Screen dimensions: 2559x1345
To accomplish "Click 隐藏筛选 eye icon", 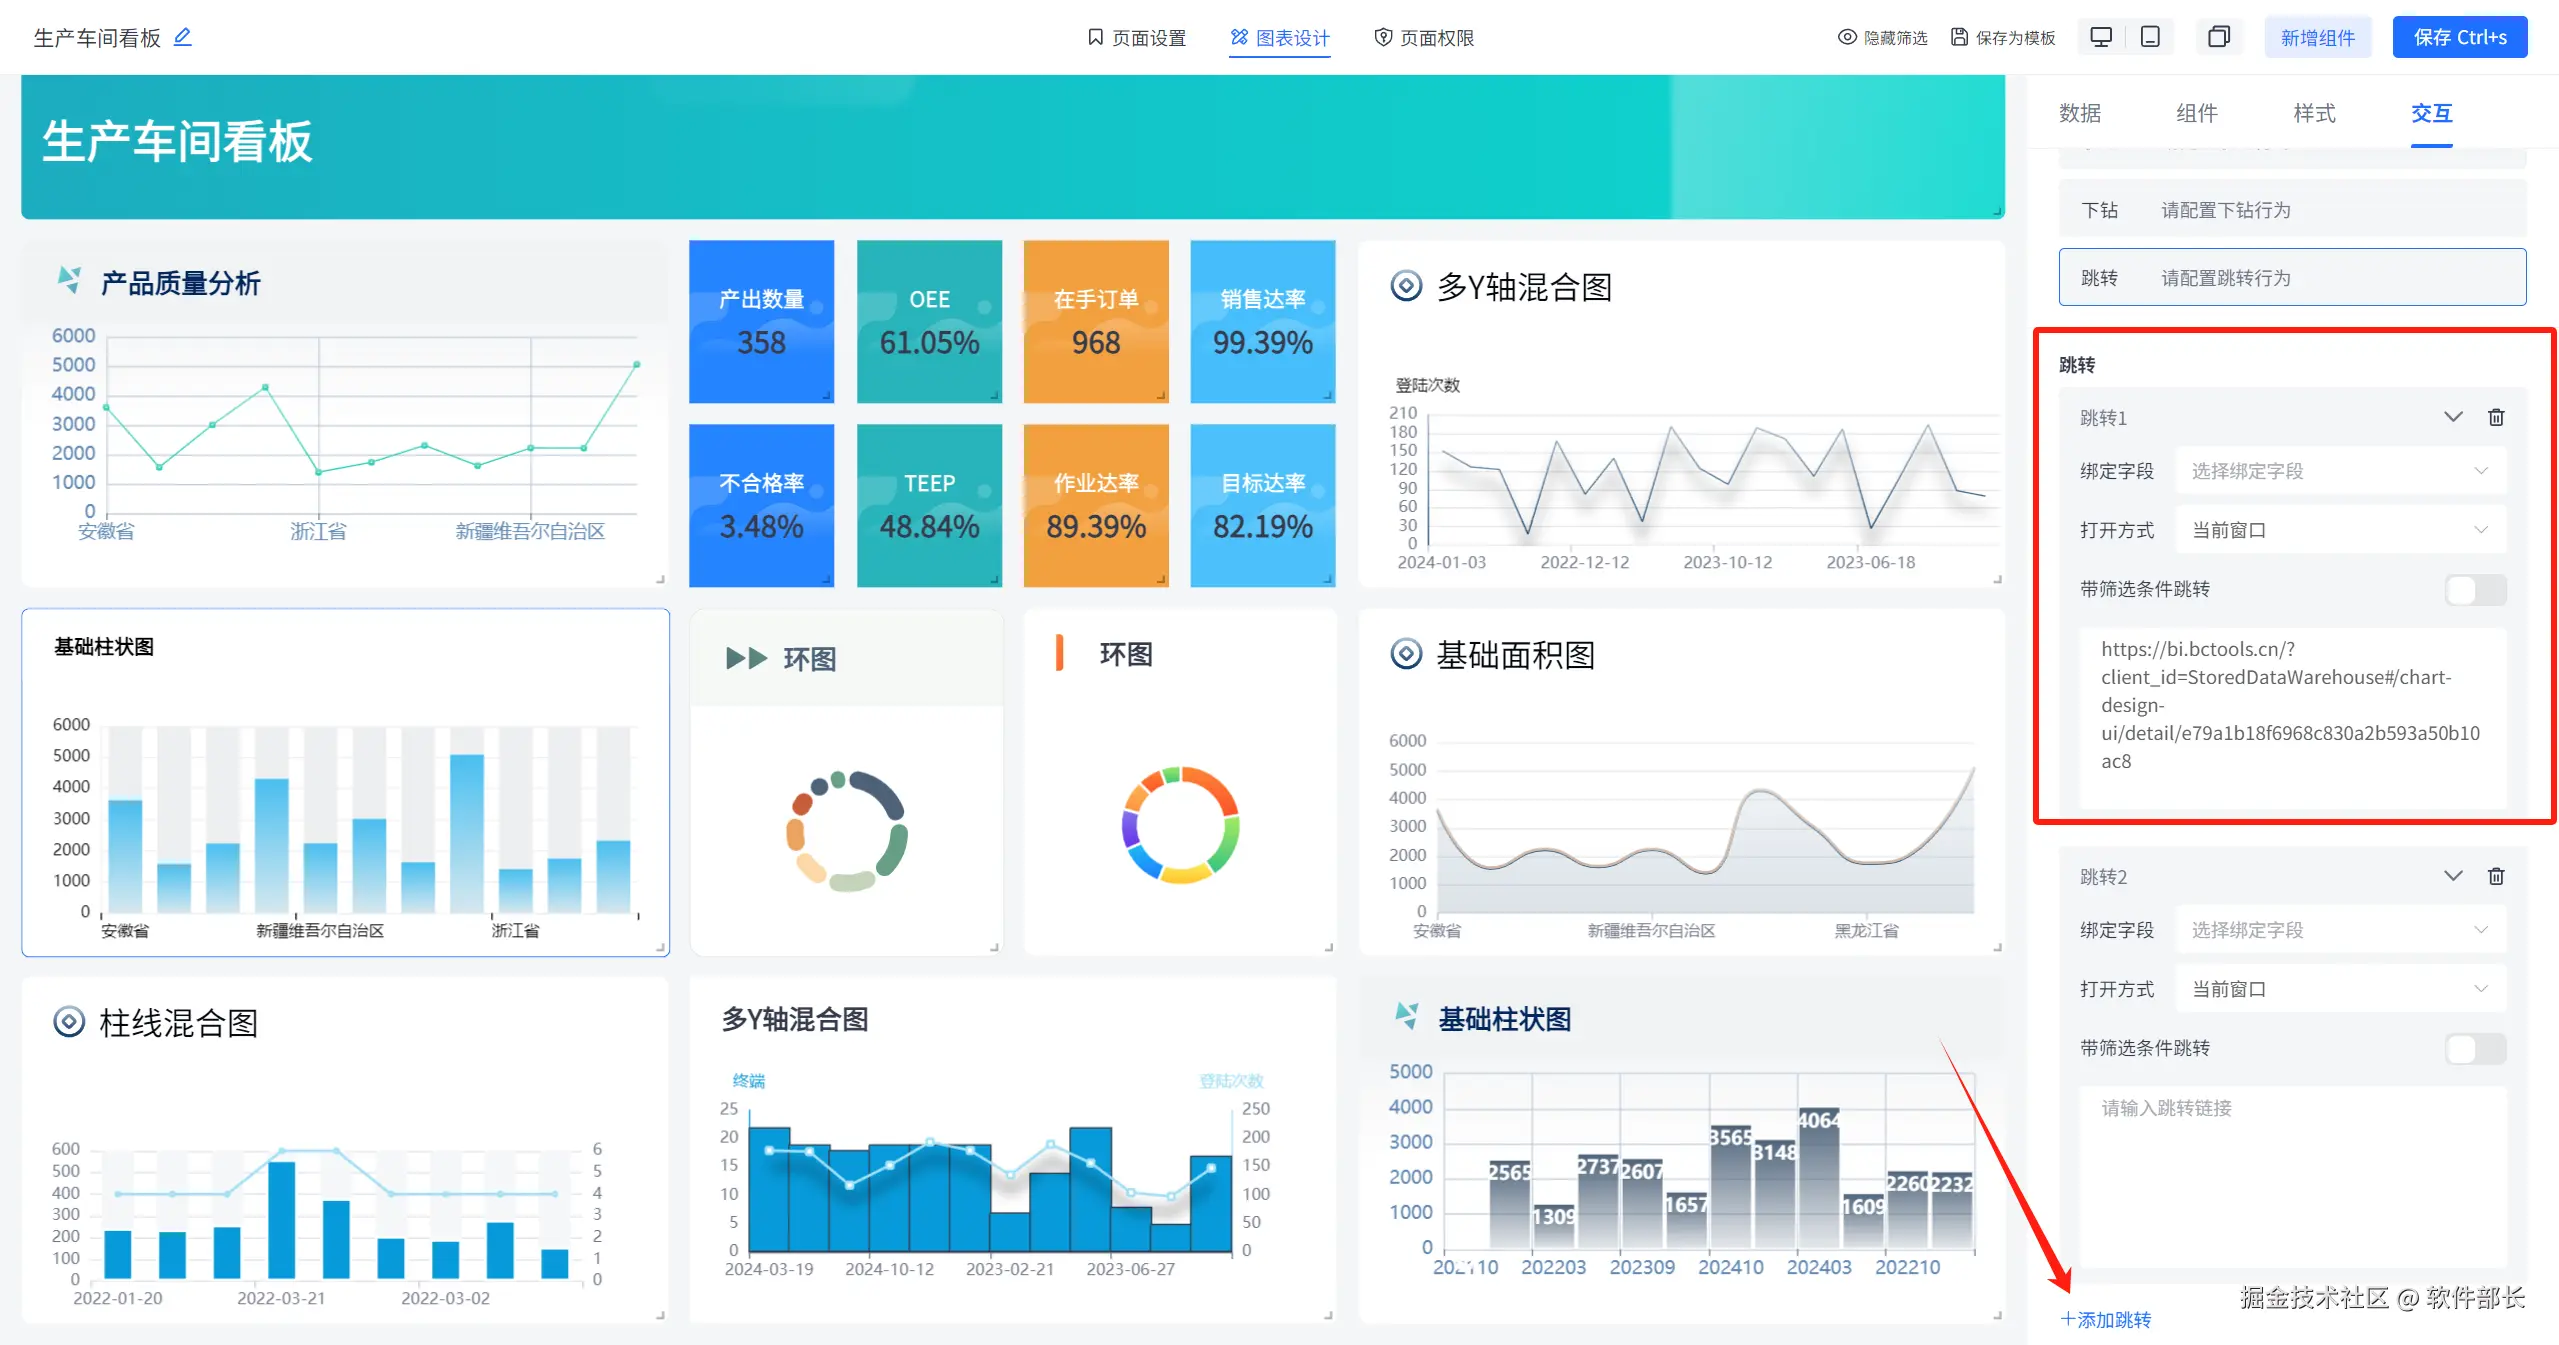I will [1847, 37].
